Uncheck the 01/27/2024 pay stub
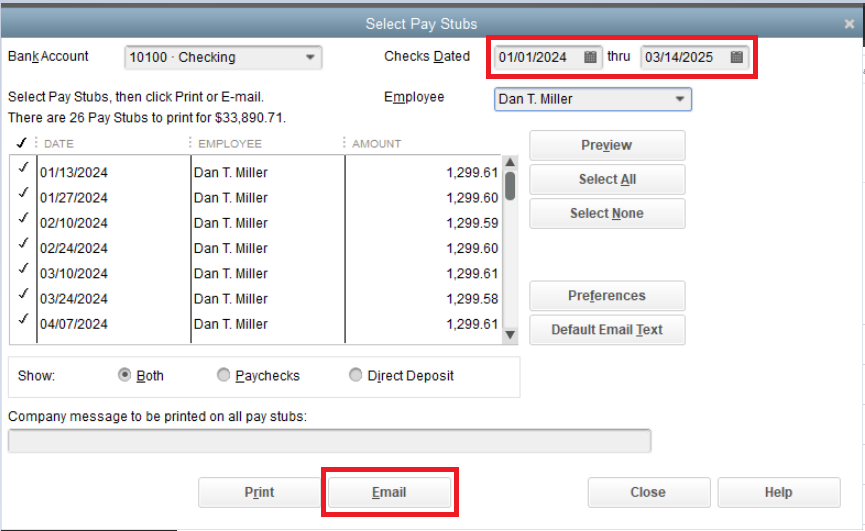The height and width of the screenshot is (531, 865). (x=23, y=192)
